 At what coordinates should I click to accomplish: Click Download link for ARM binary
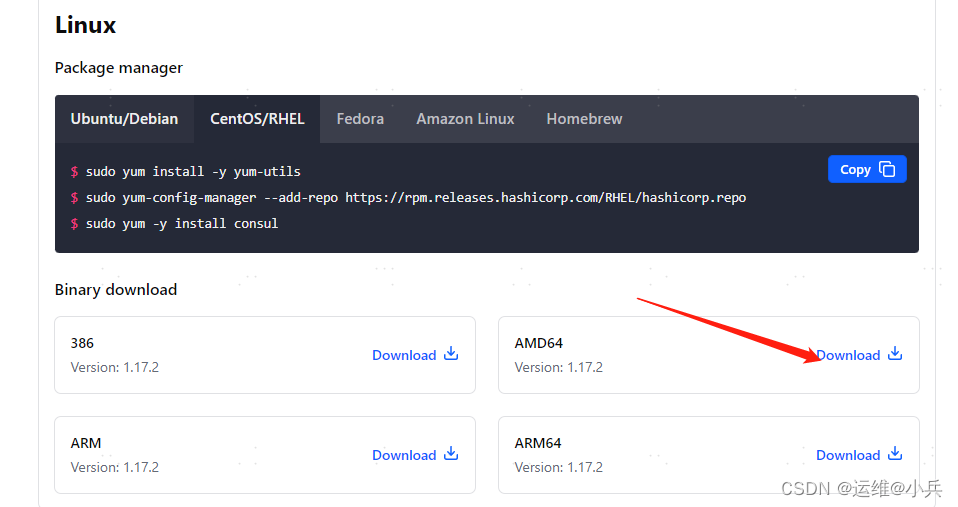[x=415, y=455]
